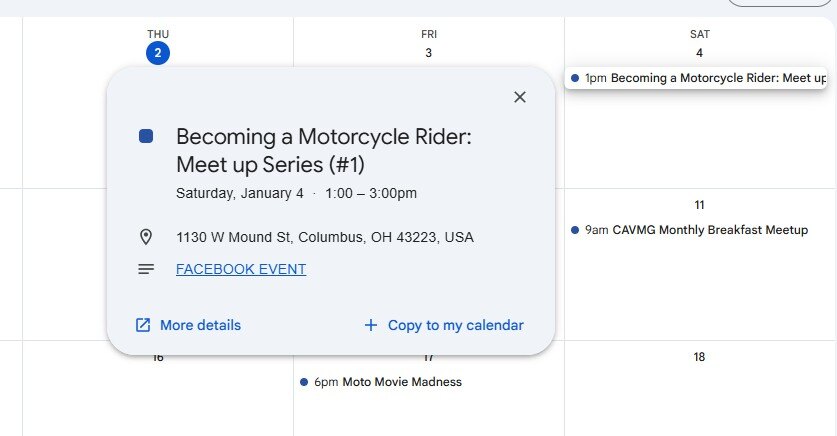Click the plus icon beside Copy to calendar
The image size is (837, 436).
pos(370,325)
